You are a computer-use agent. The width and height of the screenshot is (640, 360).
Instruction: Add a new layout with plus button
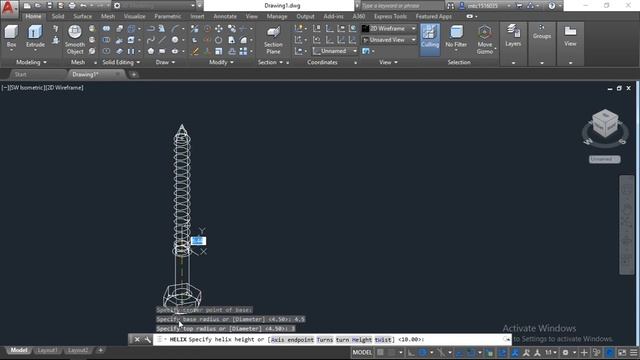pyautogui.click(x=100, y=350)
